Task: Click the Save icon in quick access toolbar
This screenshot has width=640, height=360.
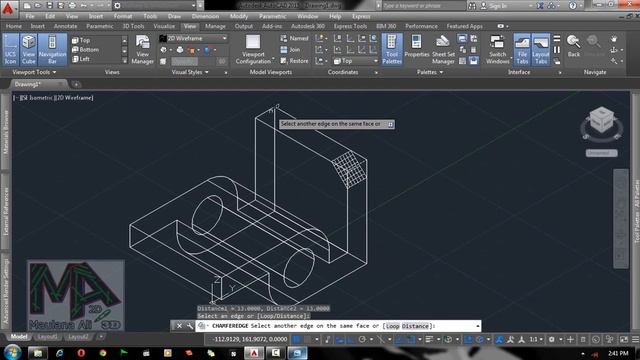Action: click(x=49, y=6)
